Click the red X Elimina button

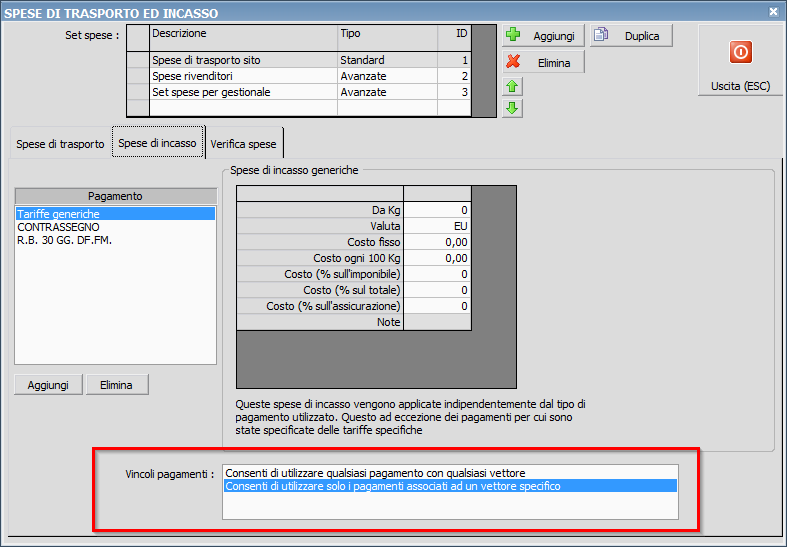click(x=543, y=62)
